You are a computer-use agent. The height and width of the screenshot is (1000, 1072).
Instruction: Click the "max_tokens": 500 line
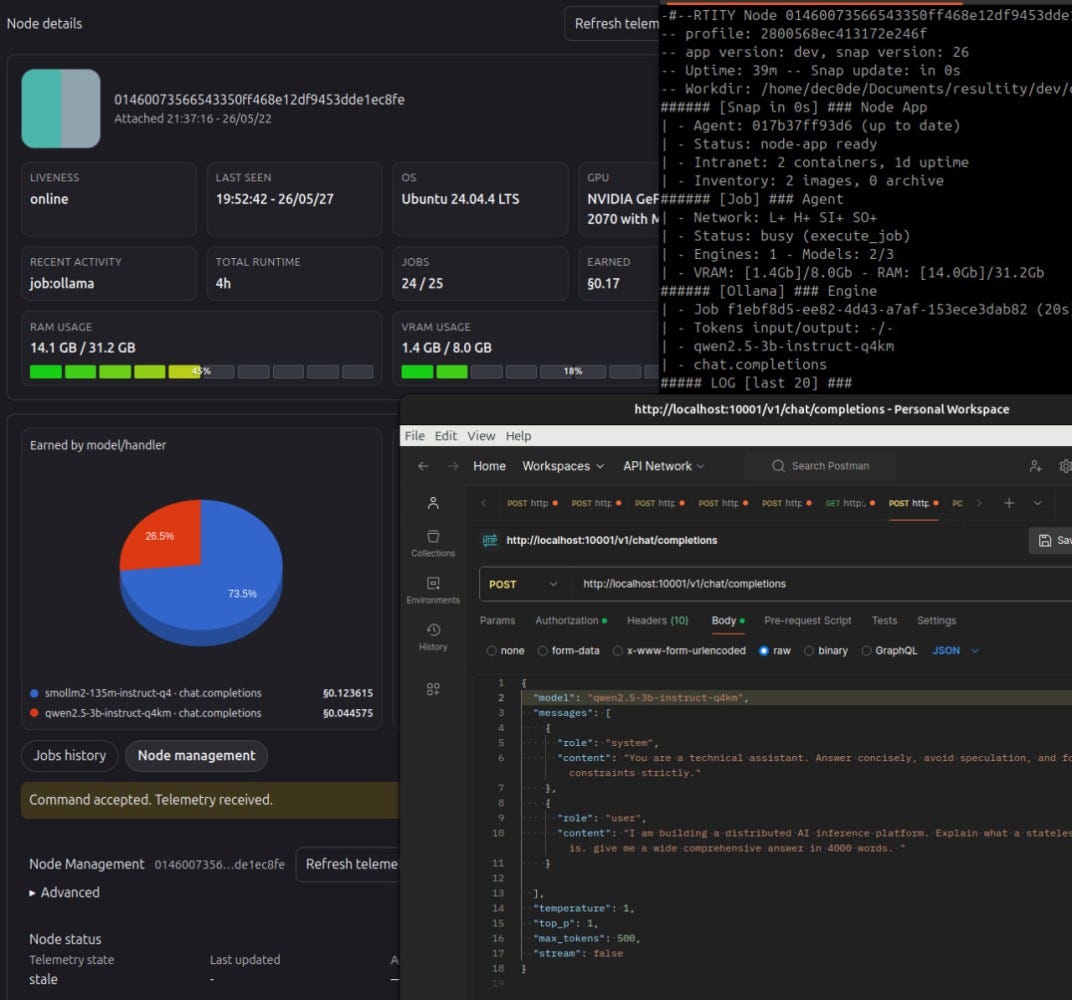(587, 938)
